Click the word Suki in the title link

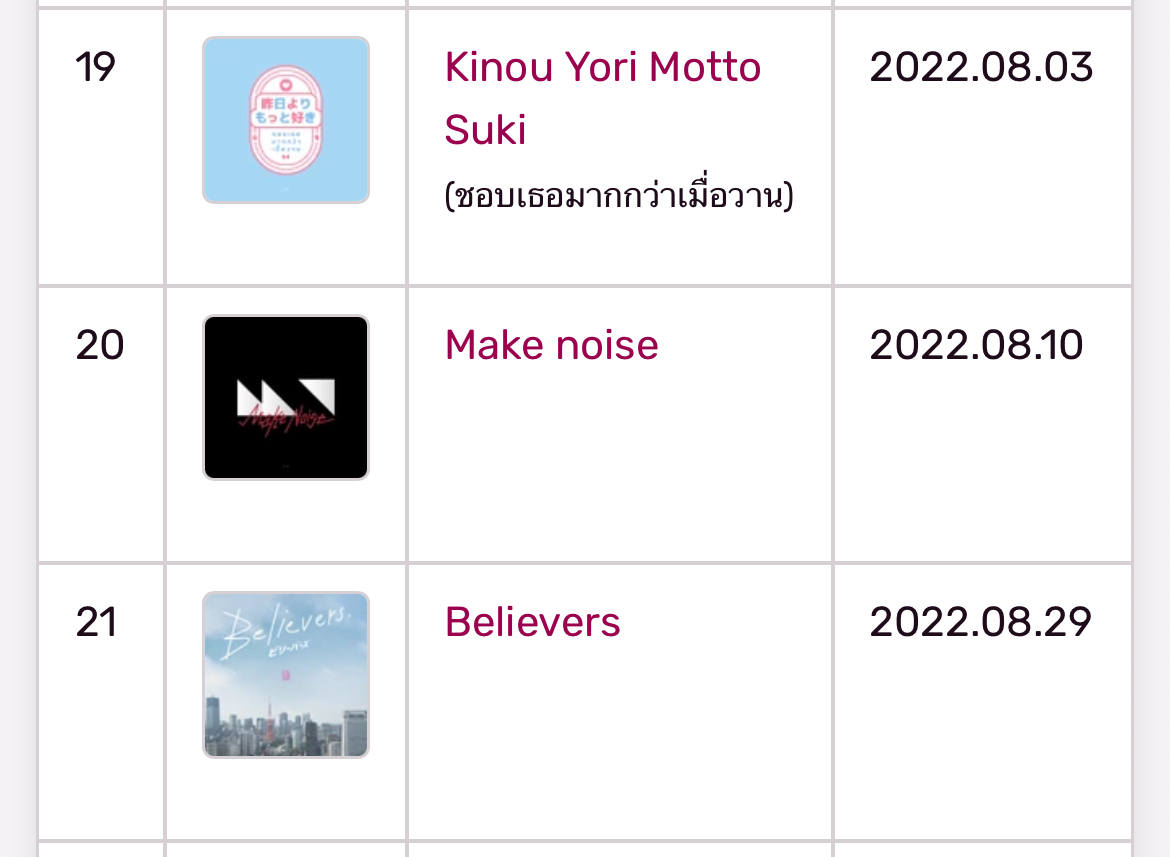485,130
